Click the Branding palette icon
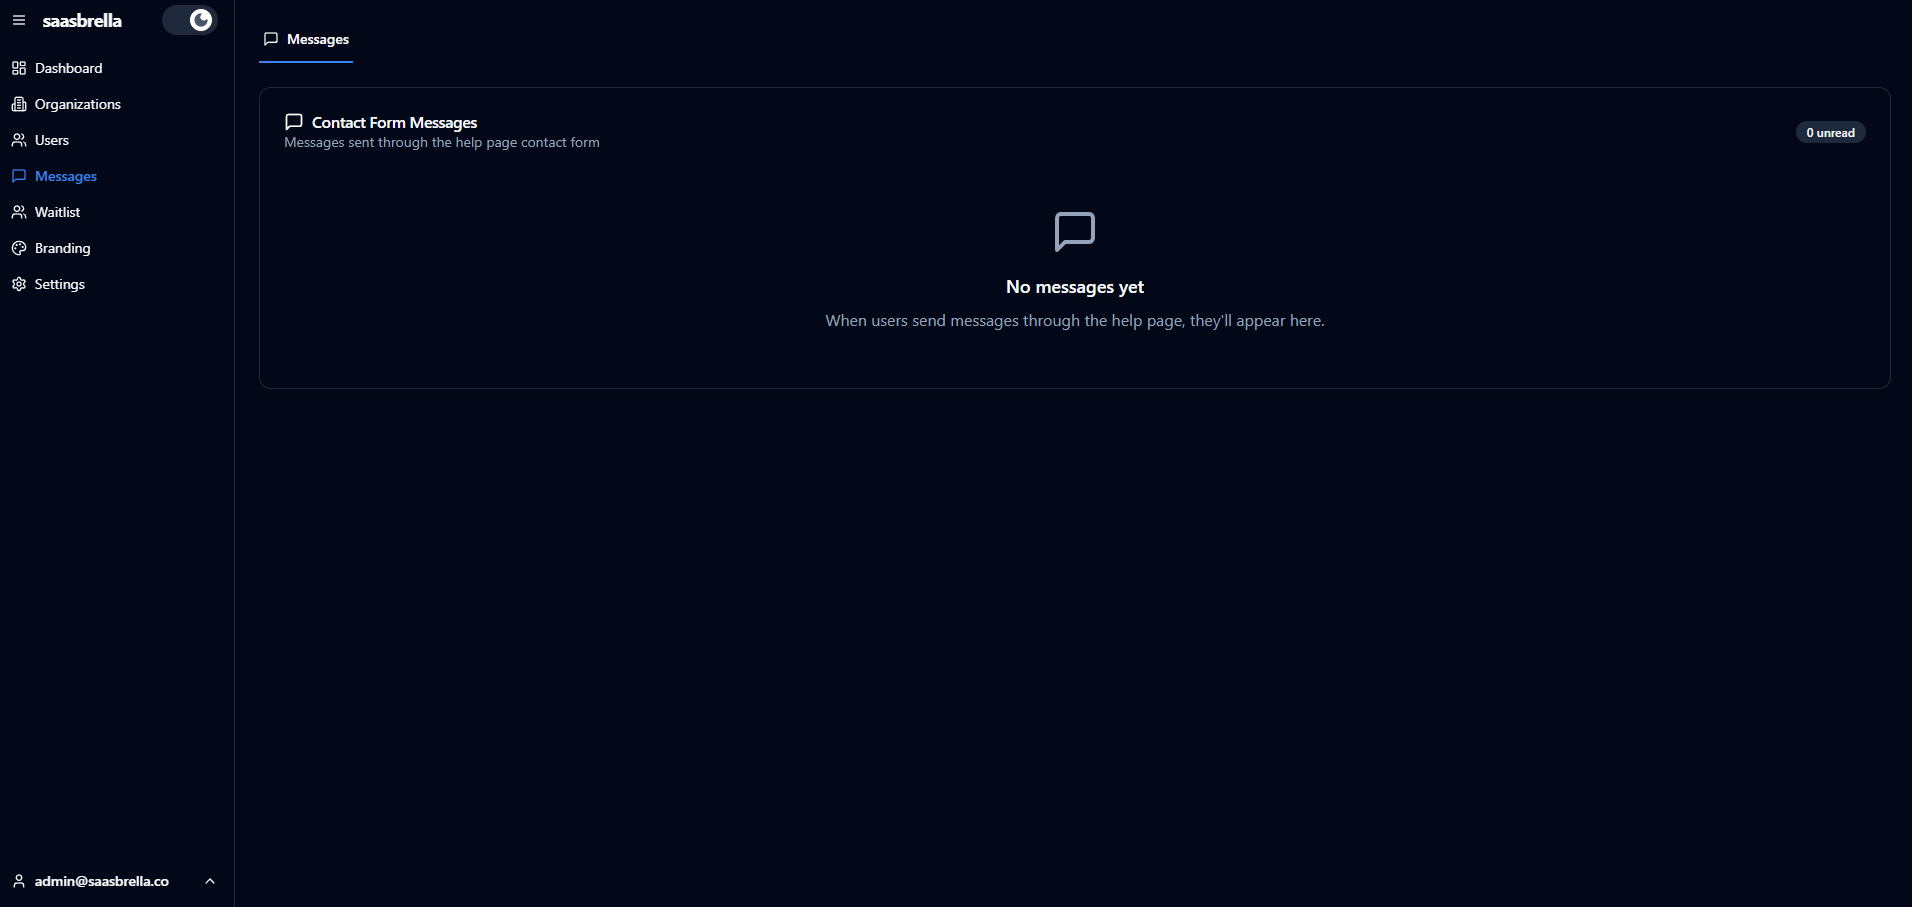 point(19,248)
